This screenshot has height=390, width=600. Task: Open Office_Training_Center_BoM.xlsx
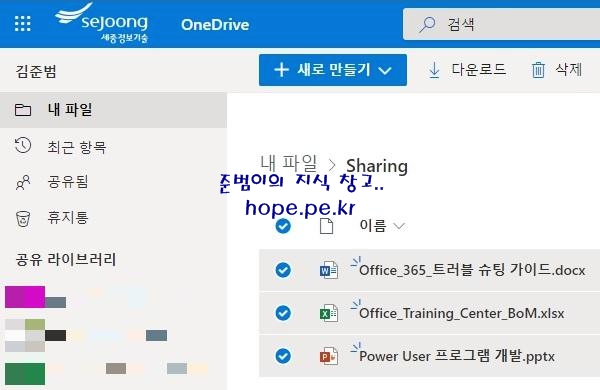point(461,313)
